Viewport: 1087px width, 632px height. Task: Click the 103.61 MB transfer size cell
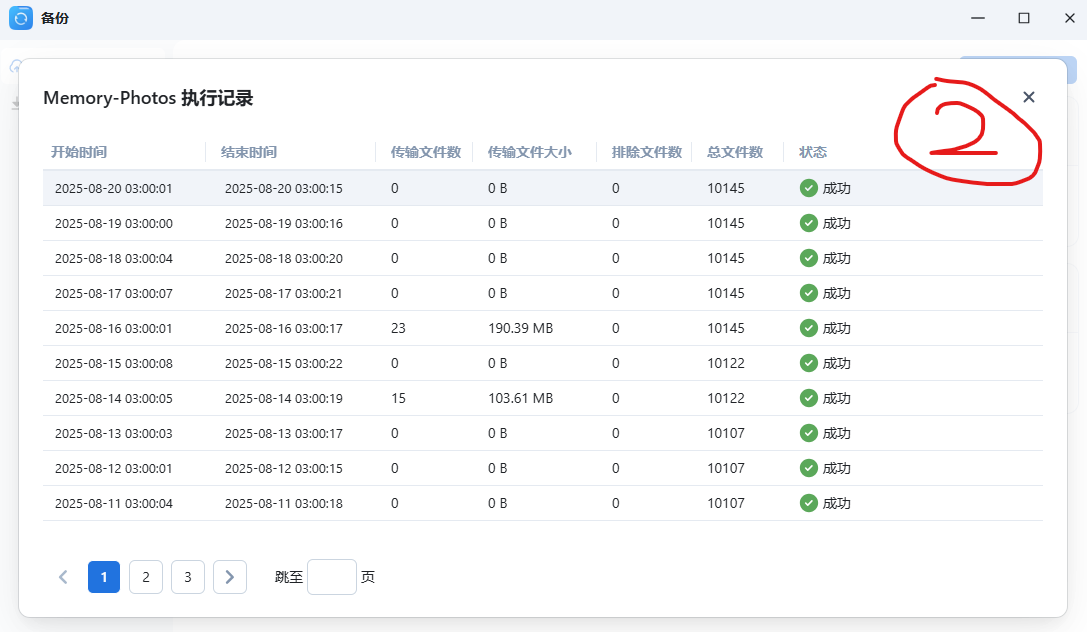[x=521, y=398]
